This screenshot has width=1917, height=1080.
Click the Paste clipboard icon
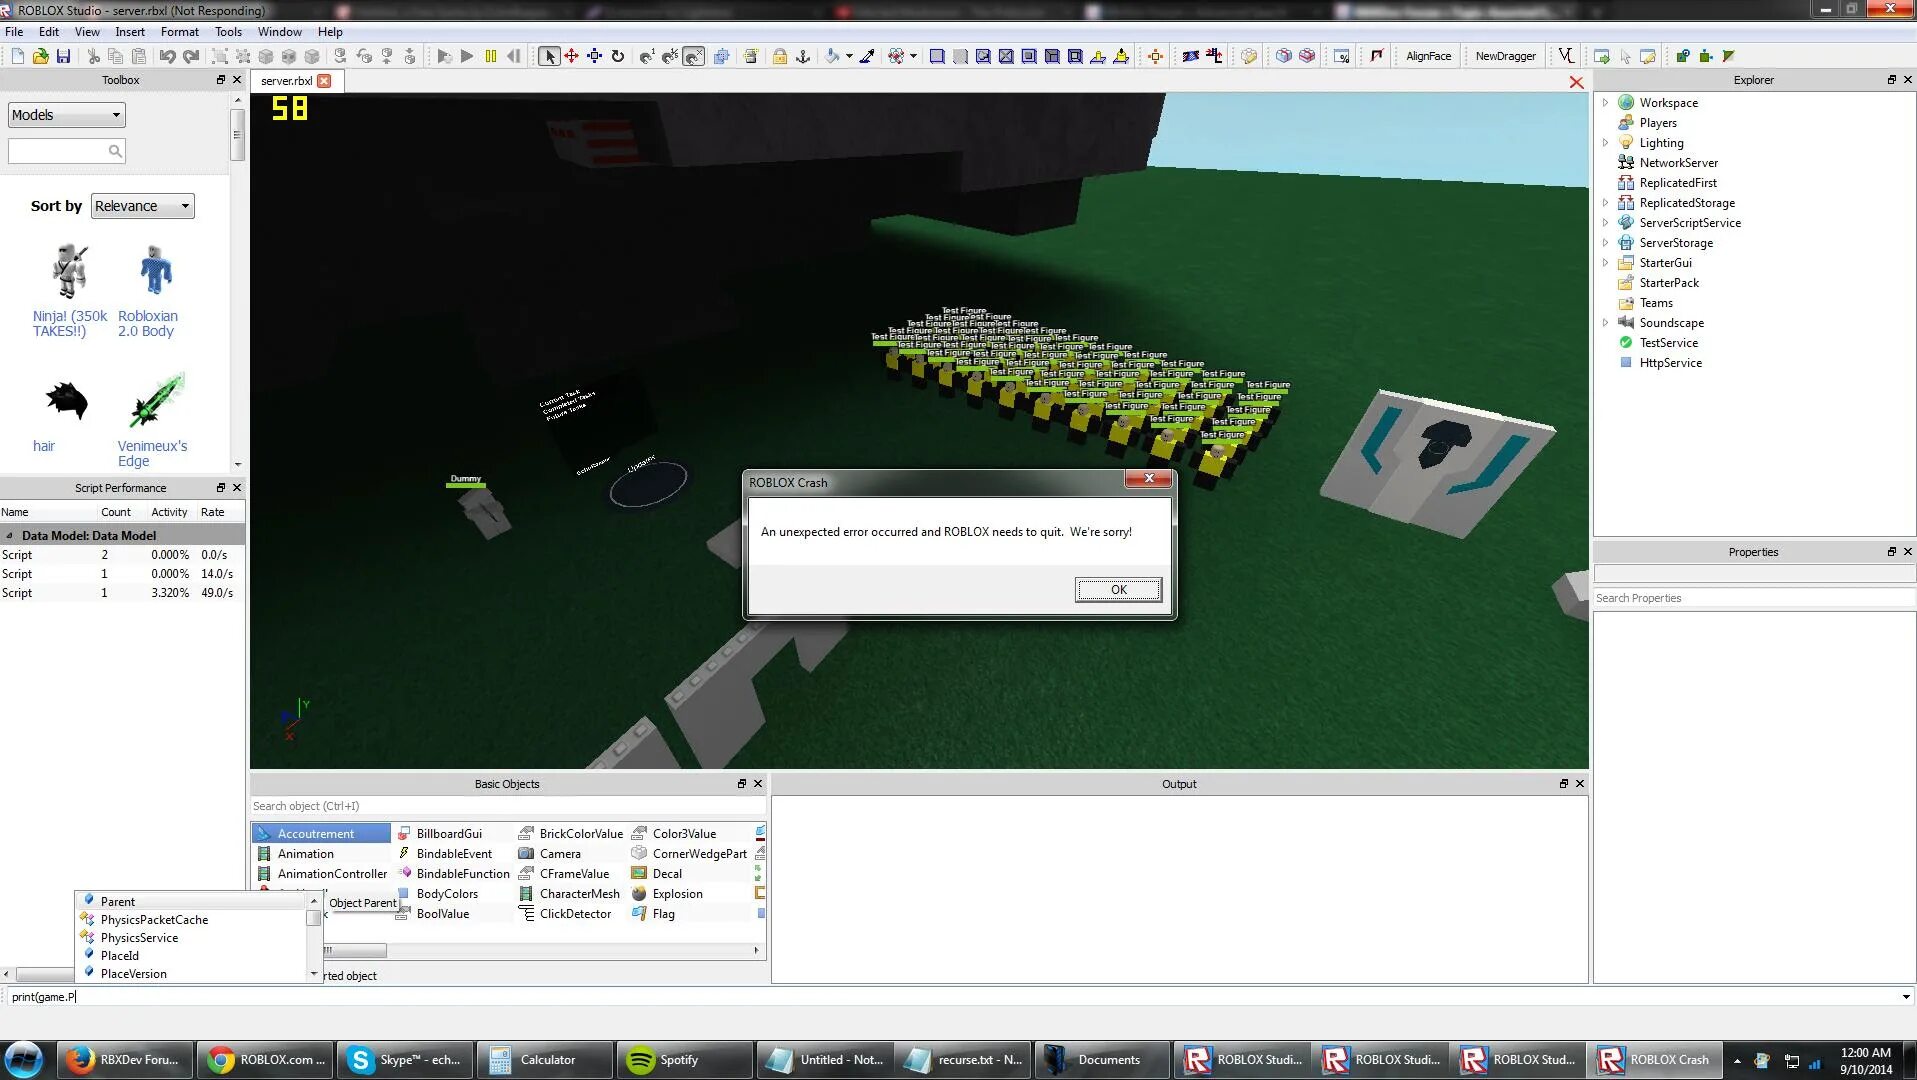pyautogui.click(x=139, y=56)
